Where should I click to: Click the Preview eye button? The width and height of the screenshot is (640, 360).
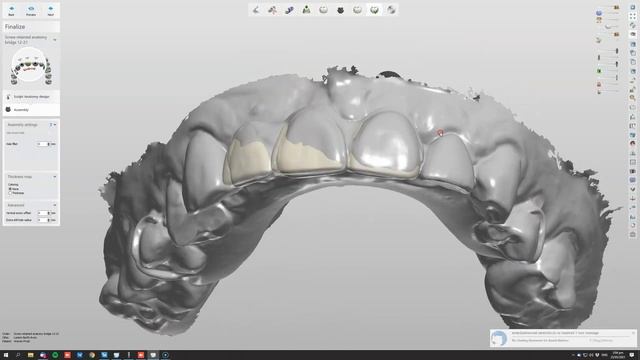tap(31, 11)
